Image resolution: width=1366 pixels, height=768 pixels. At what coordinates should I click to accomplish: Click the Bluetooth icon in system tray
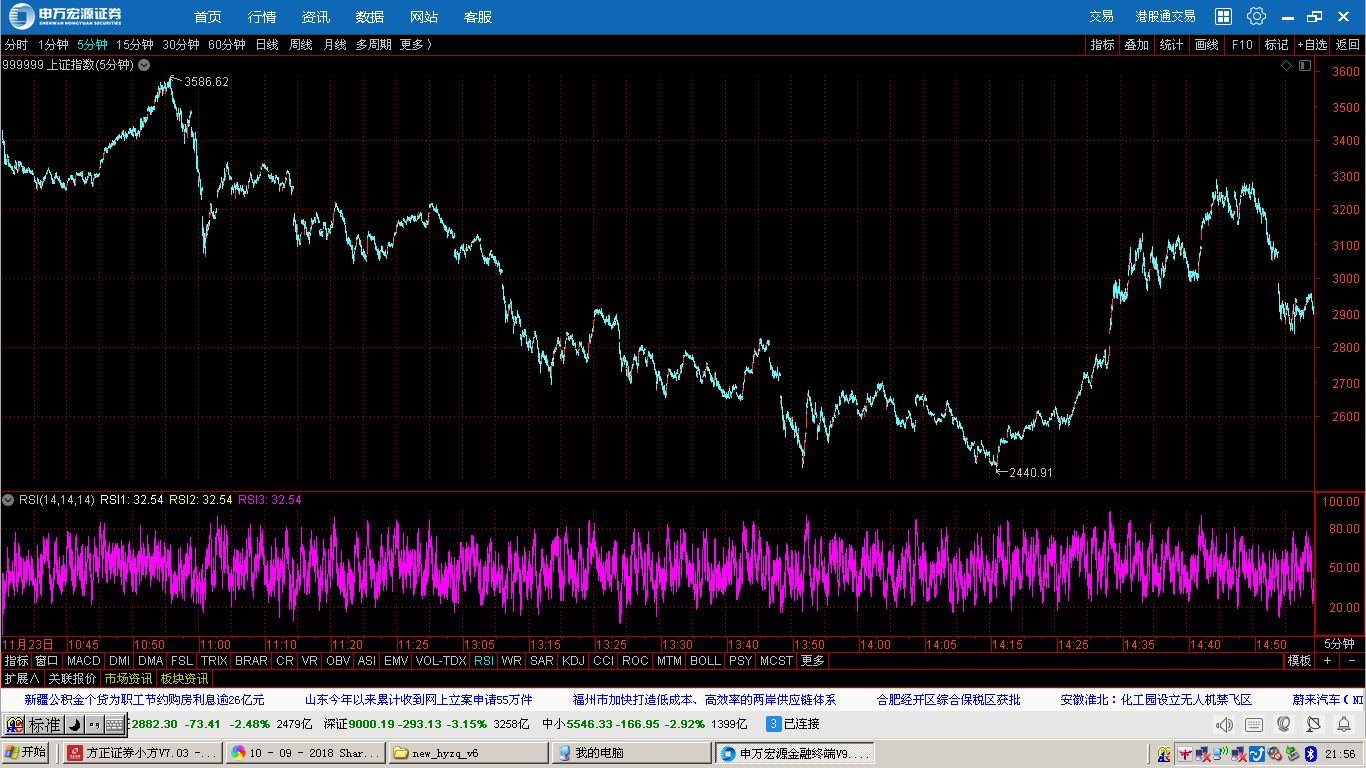(1310, 753)
